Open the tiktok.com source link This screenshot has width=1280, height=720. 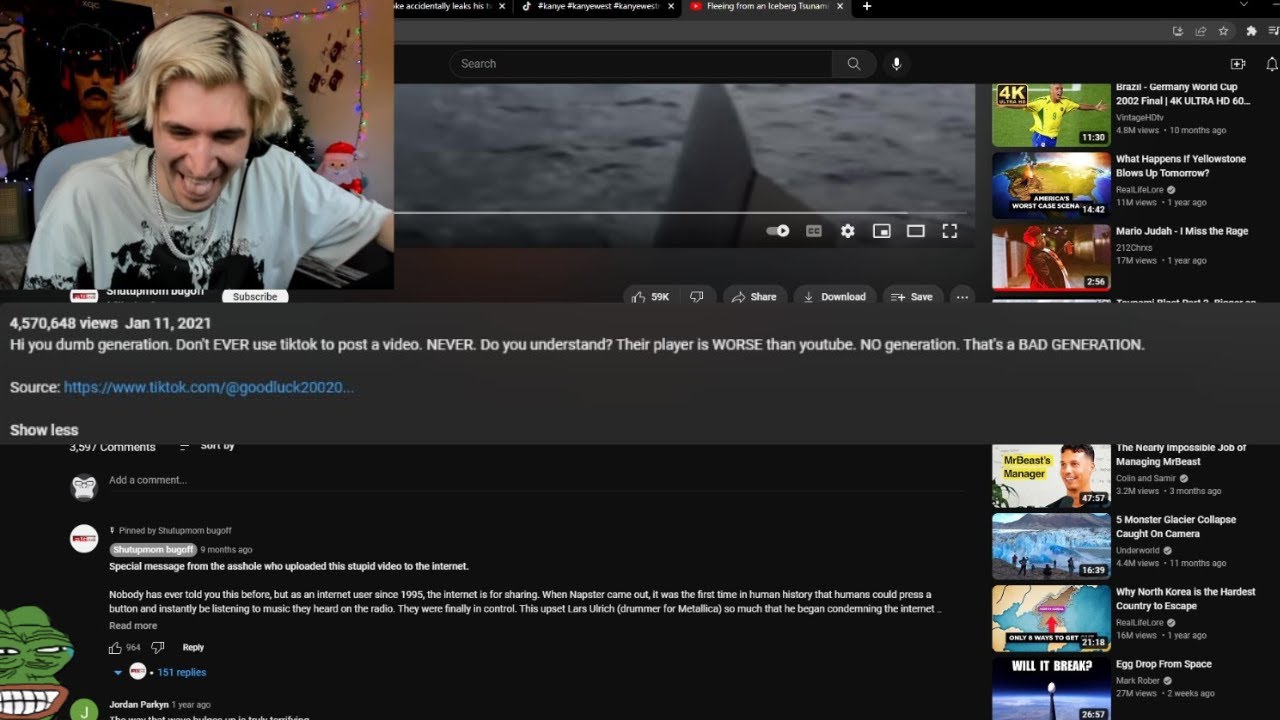tap(209, 387)
